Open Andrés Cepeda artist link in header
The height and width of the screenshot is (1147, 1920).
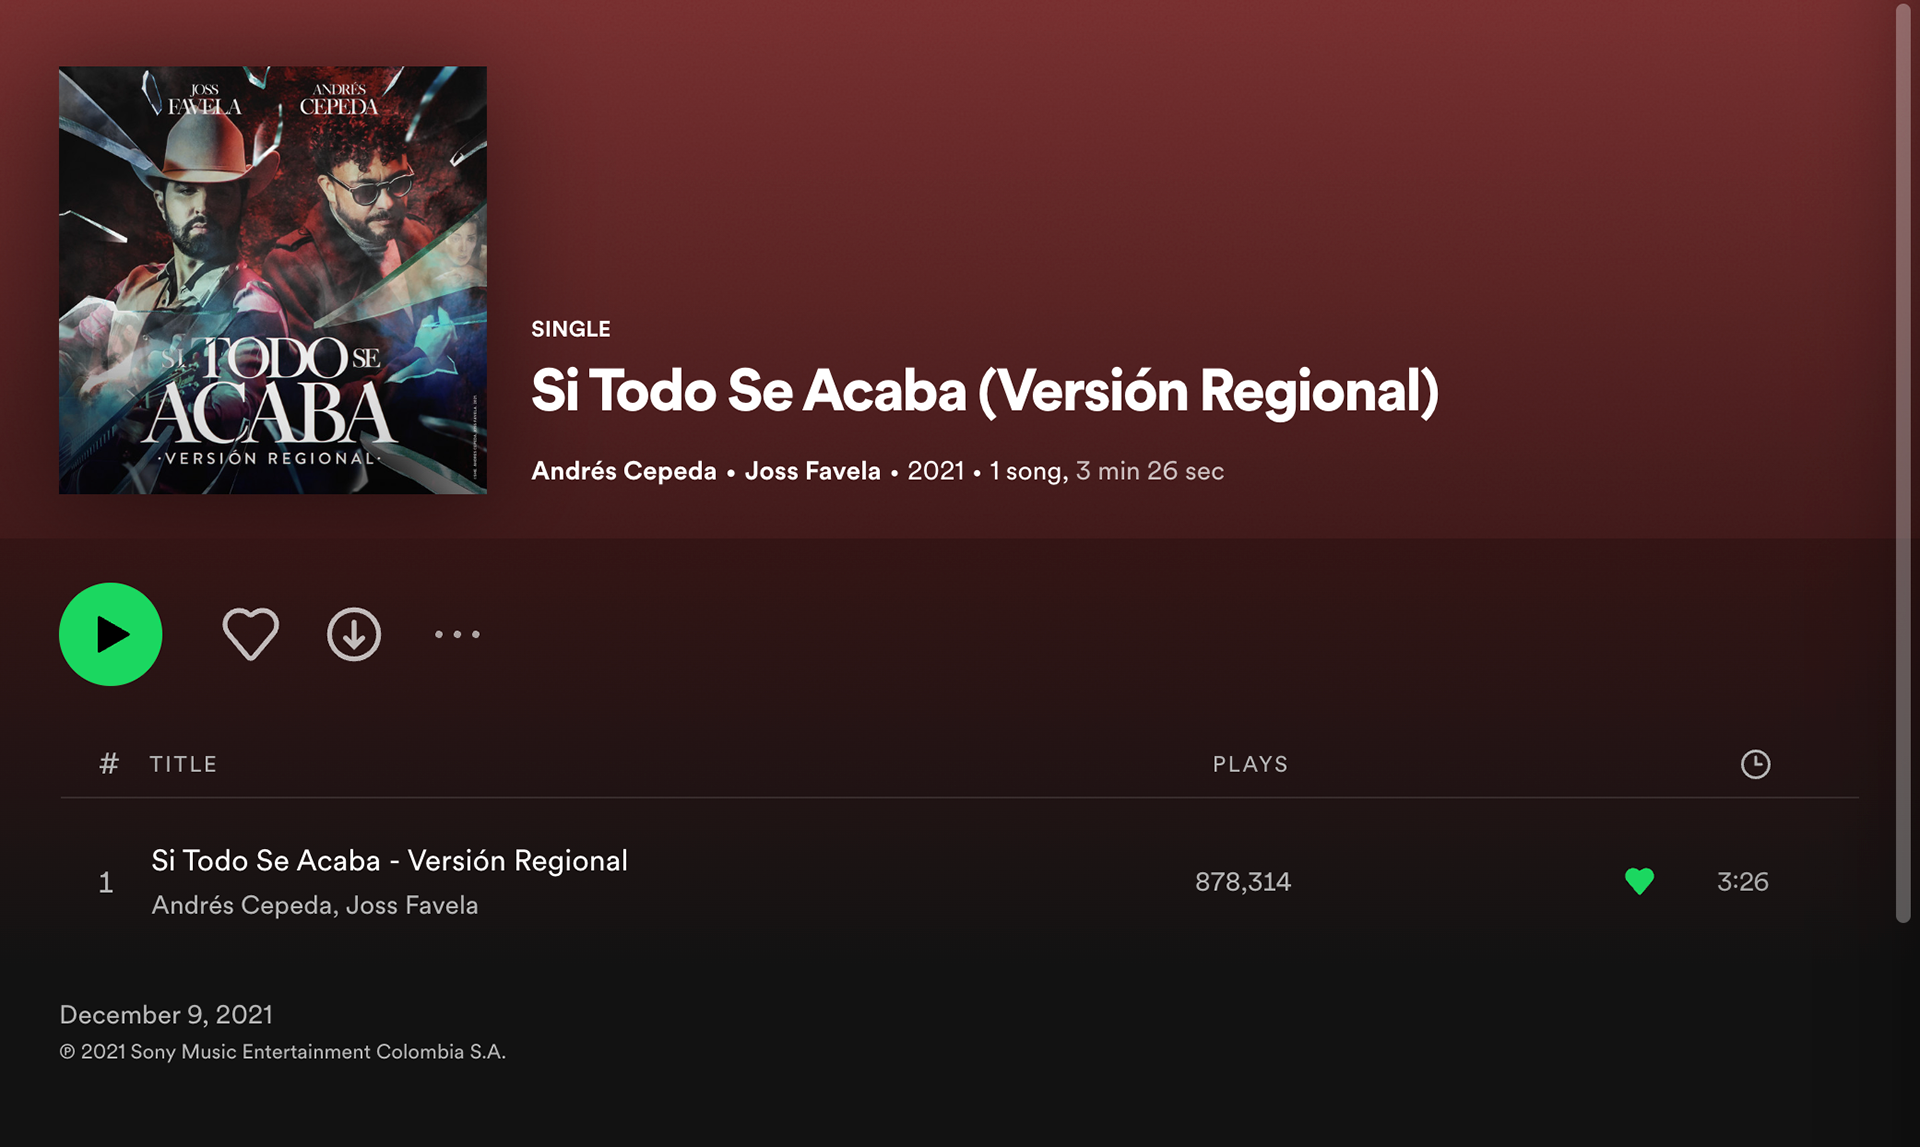coord(624,471)
